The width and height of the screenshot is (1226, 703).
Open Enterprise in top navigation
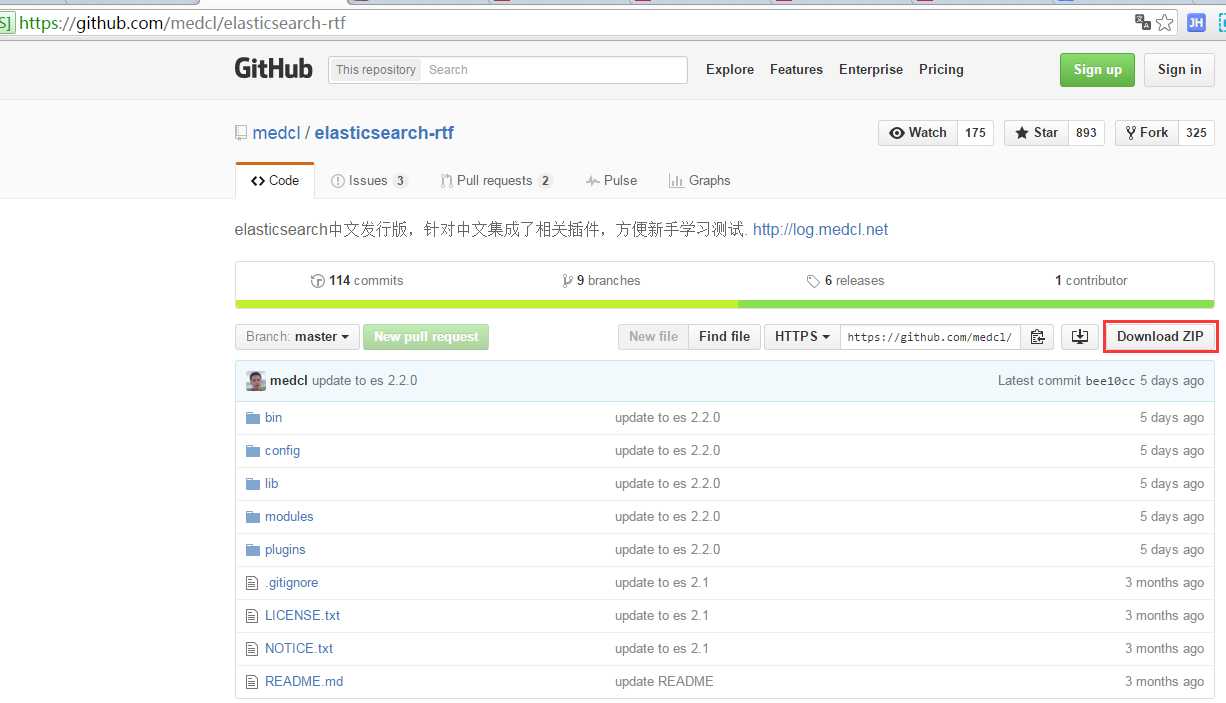tap(871, 69)
